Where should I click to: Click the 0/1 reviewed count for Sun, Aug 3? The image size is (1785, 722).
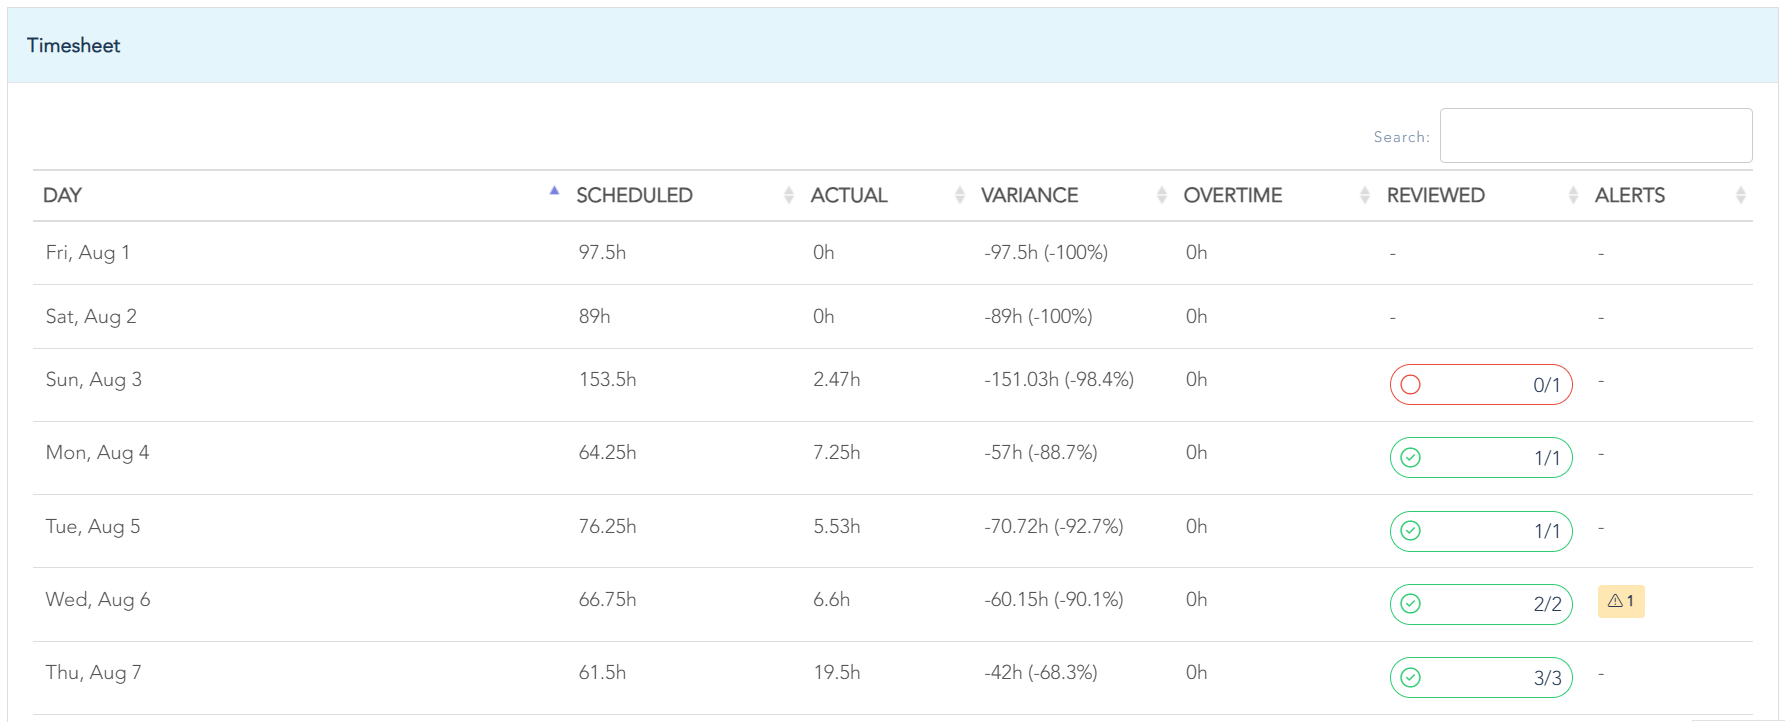1546,385
